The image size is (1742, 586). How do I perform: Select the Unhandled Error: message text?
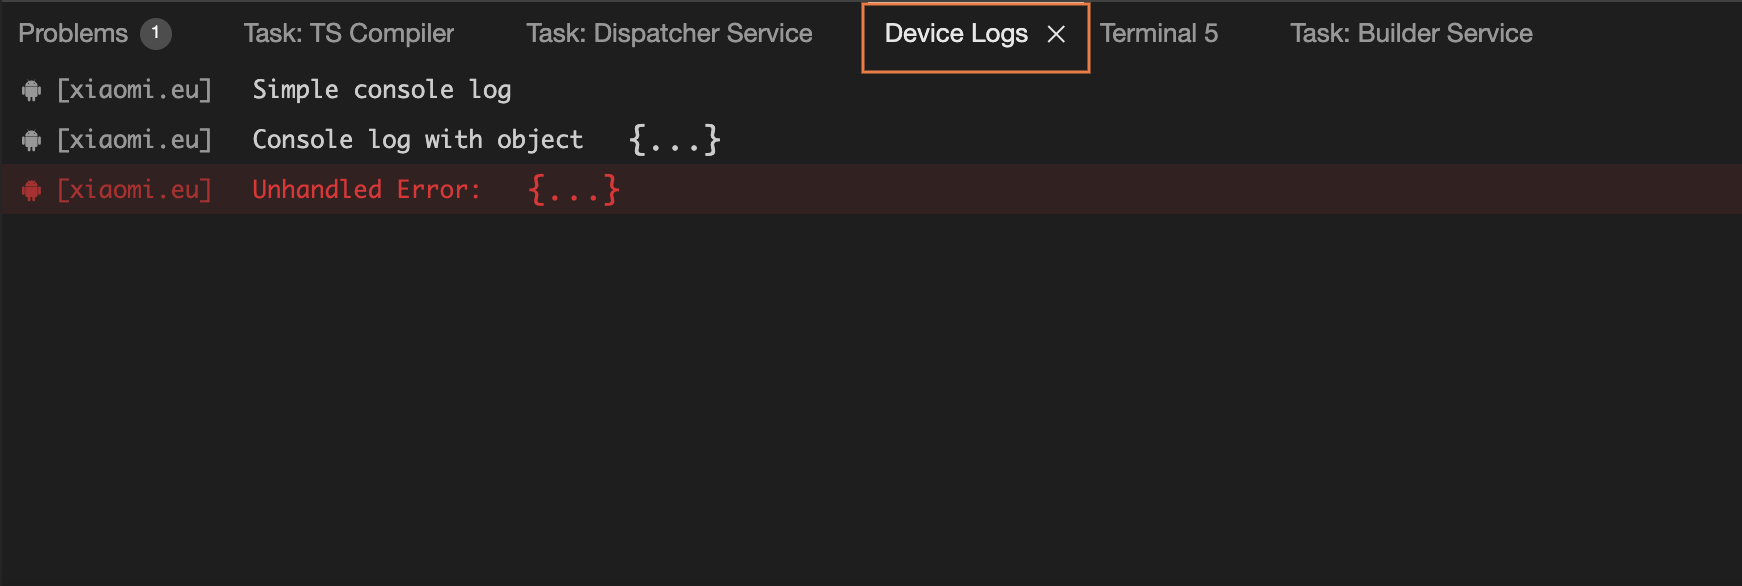tap(367, 190)
